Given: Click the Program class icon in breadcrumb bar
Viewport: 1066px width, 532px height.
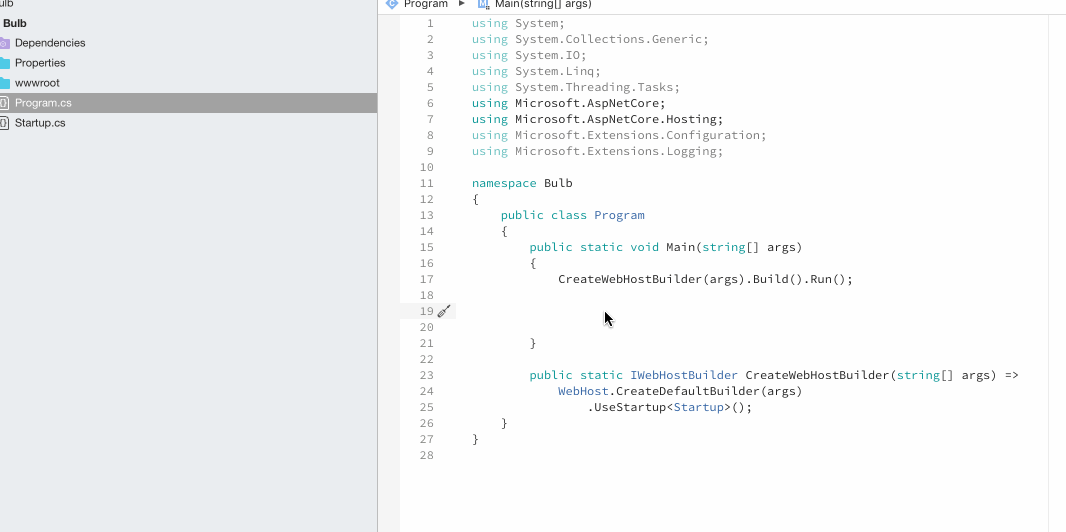Looking at the screenshot, I should click(392, 4).
